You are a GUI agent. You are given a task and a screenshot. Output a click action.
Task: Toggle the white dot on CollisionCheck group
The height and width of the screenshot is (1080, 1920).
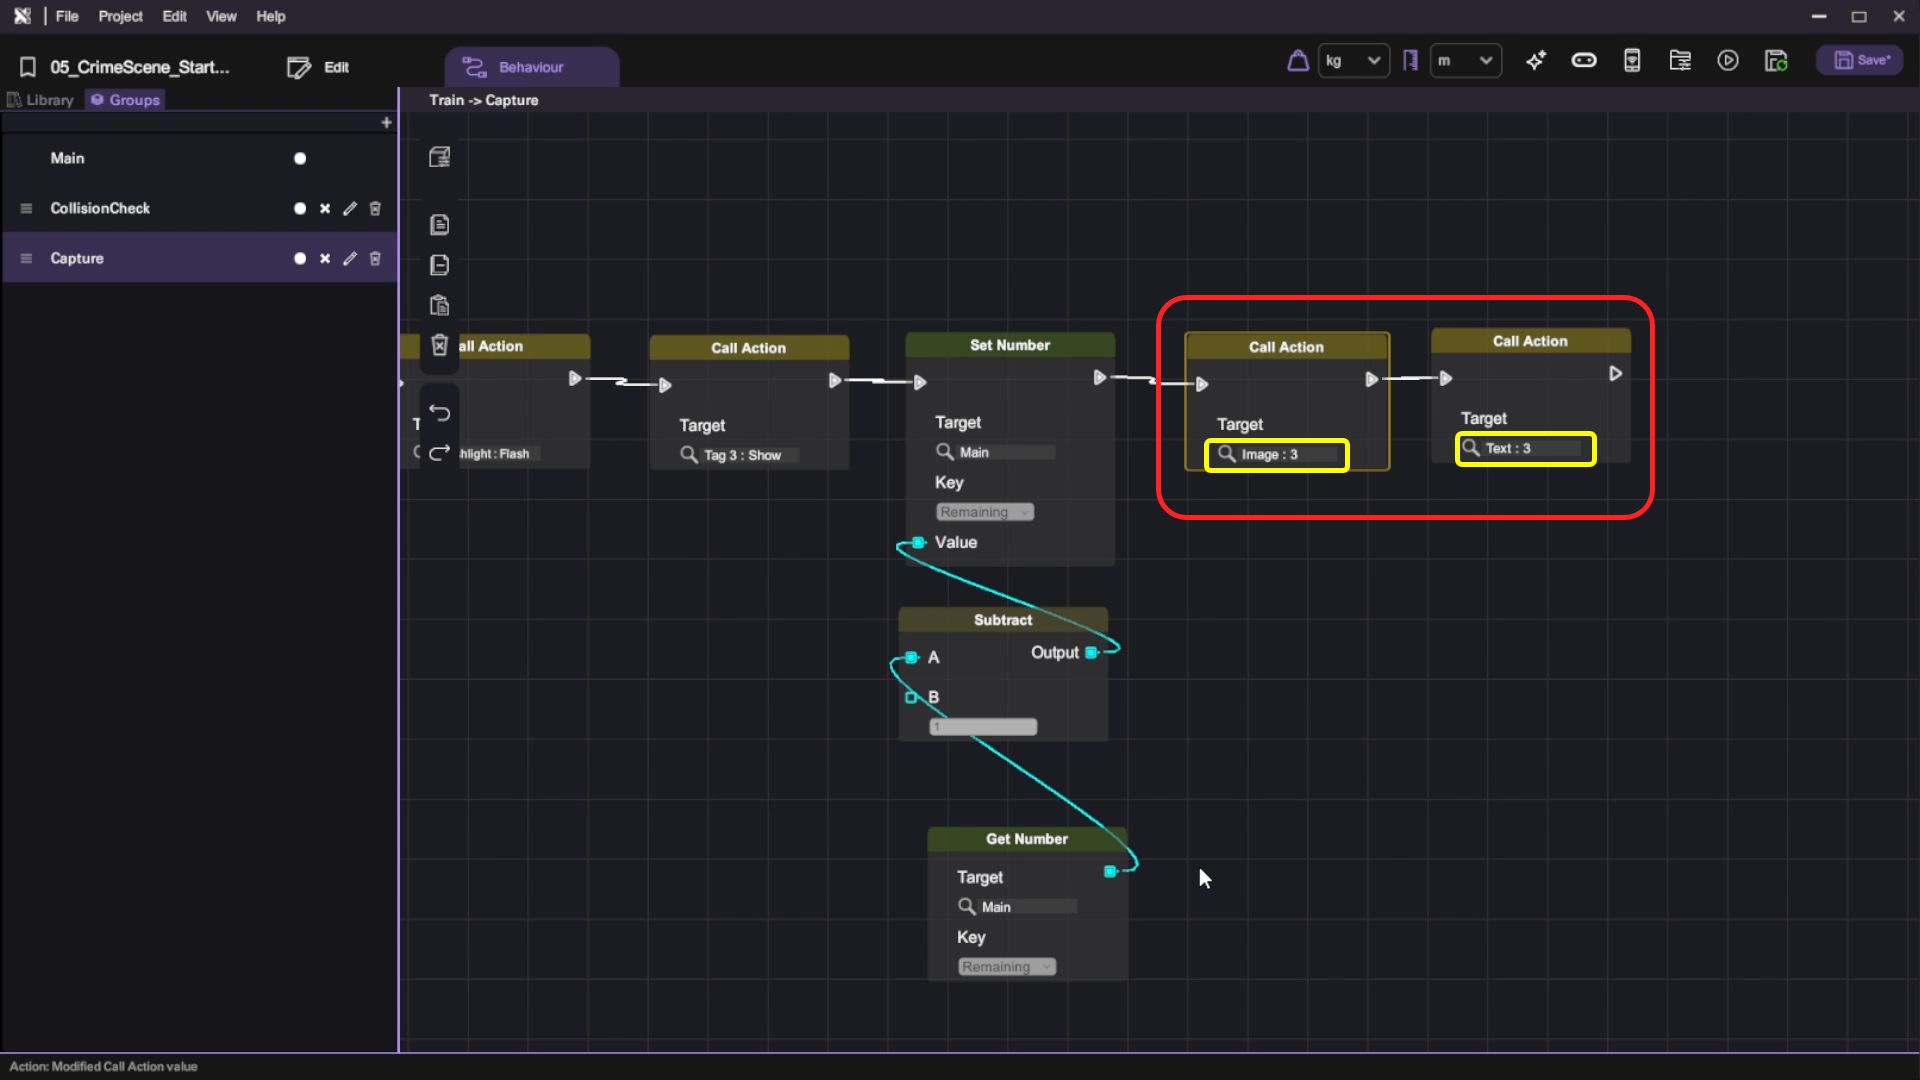(x=299, y=209)
